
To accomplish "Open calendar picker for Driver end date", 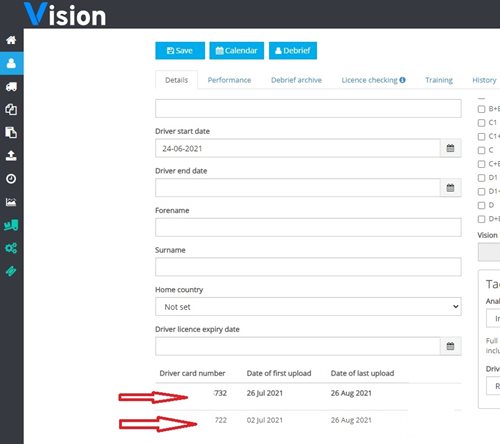I will click(450, 188).
